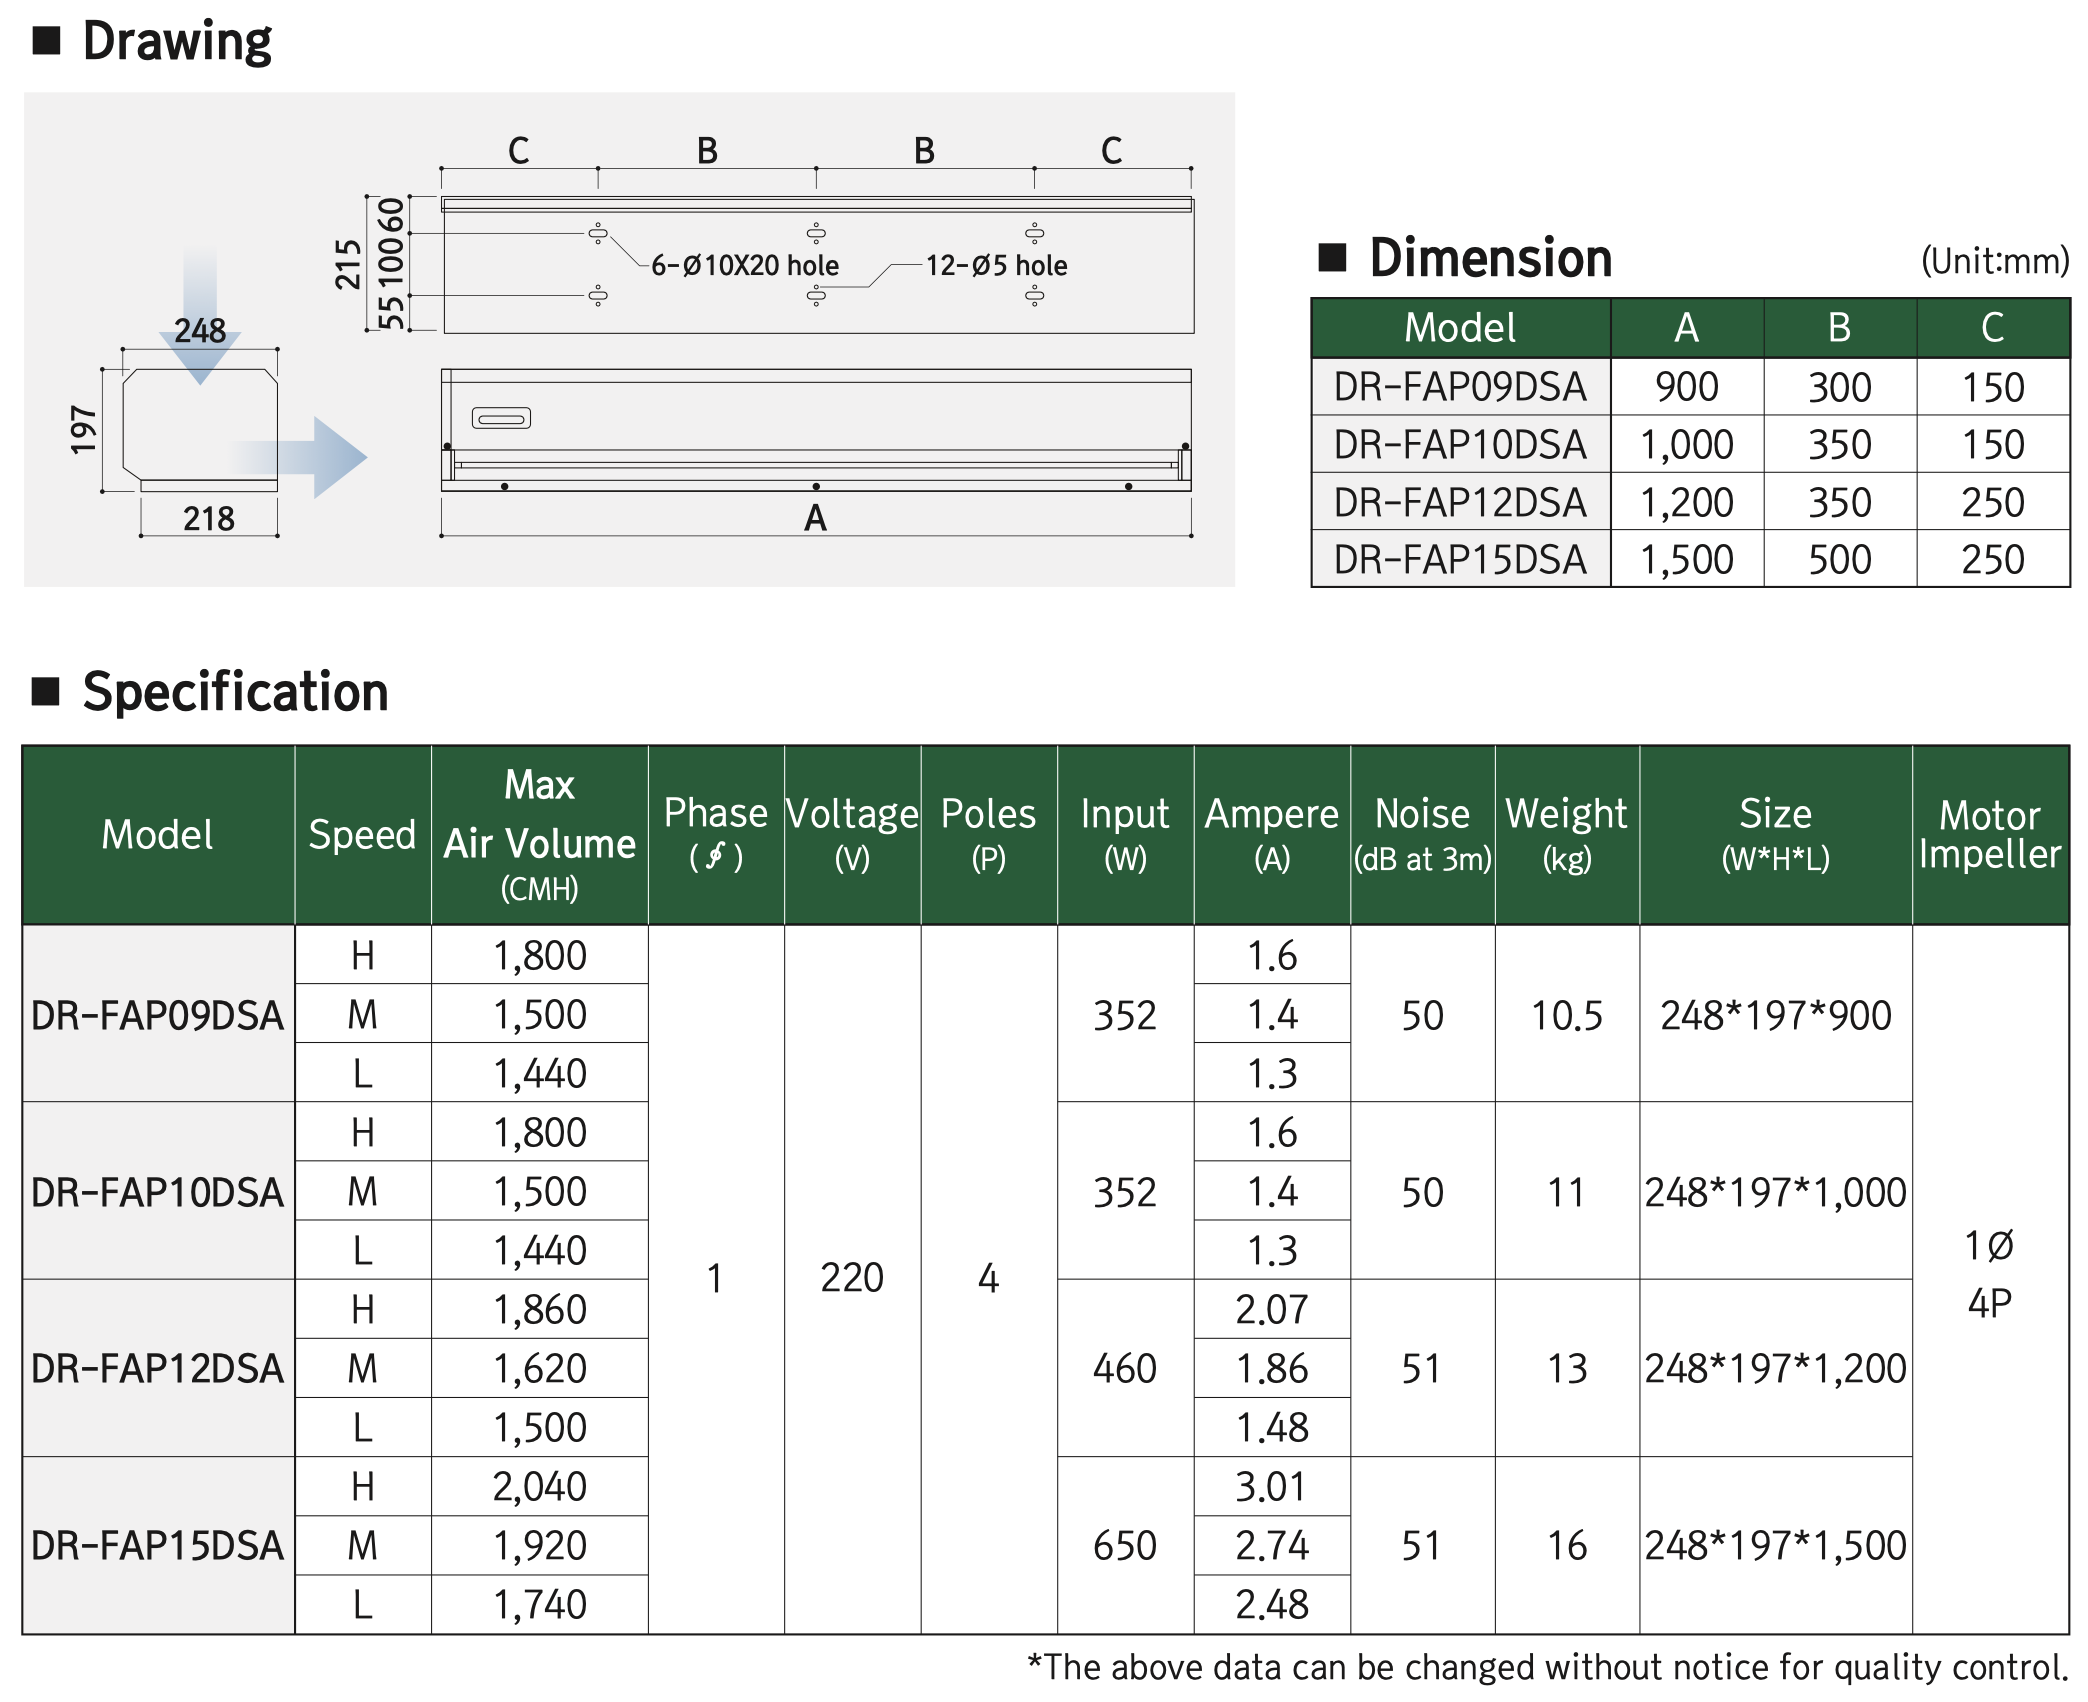The height and width of the screenshot is (1702, 2088).
Task: Click weight value 10.5
Action: pos(1567,1015)
